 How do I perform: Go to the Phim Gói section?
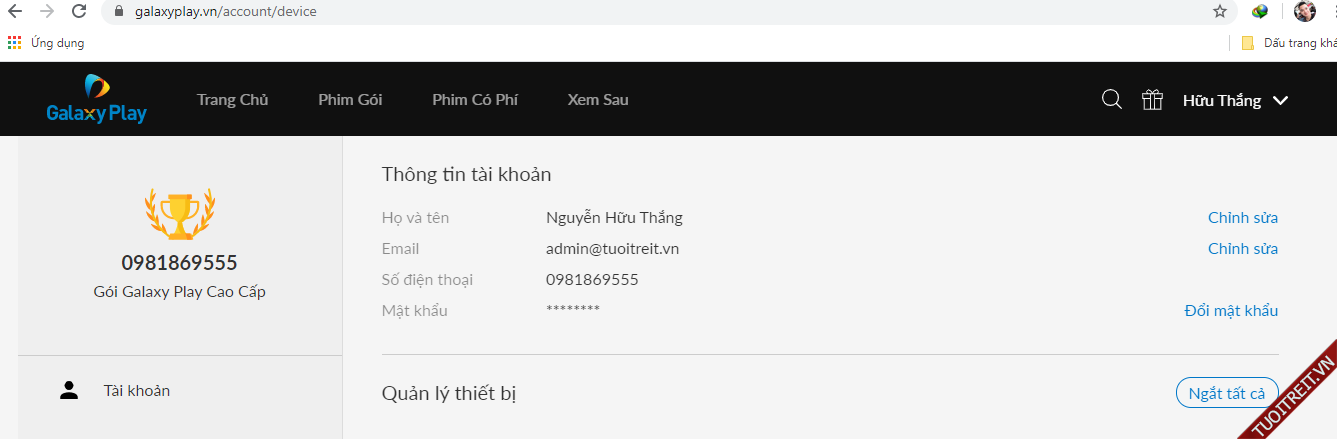pos(350,100)
